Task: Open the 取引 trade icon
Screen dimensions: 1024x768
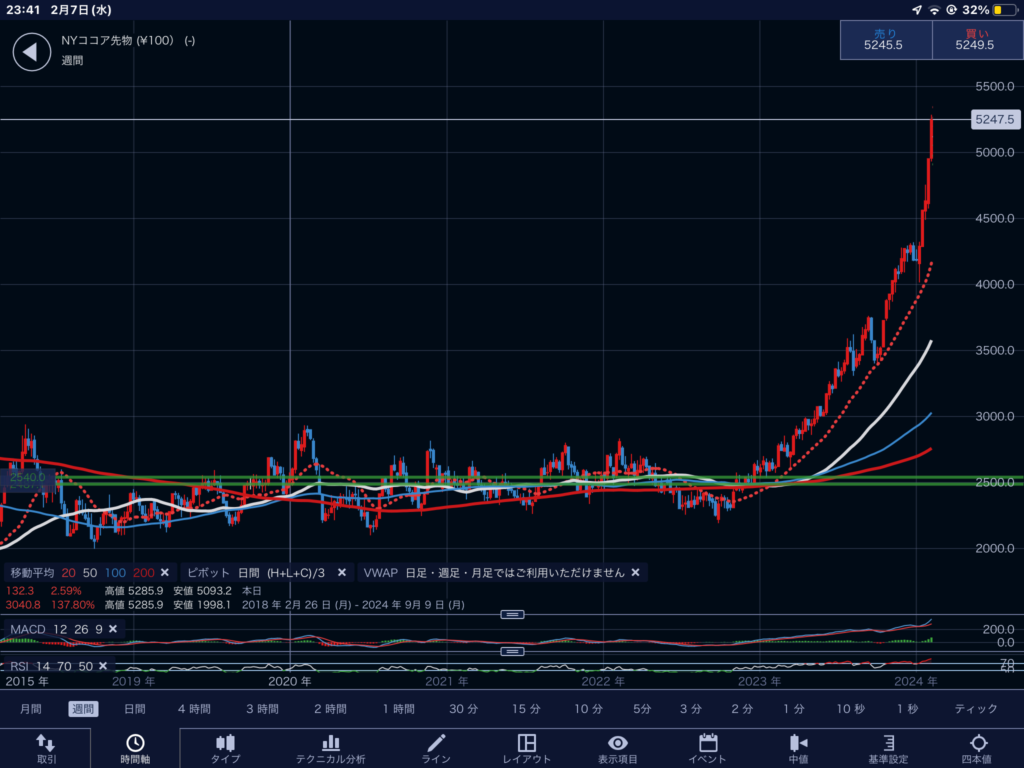Action: pos(46,743)
